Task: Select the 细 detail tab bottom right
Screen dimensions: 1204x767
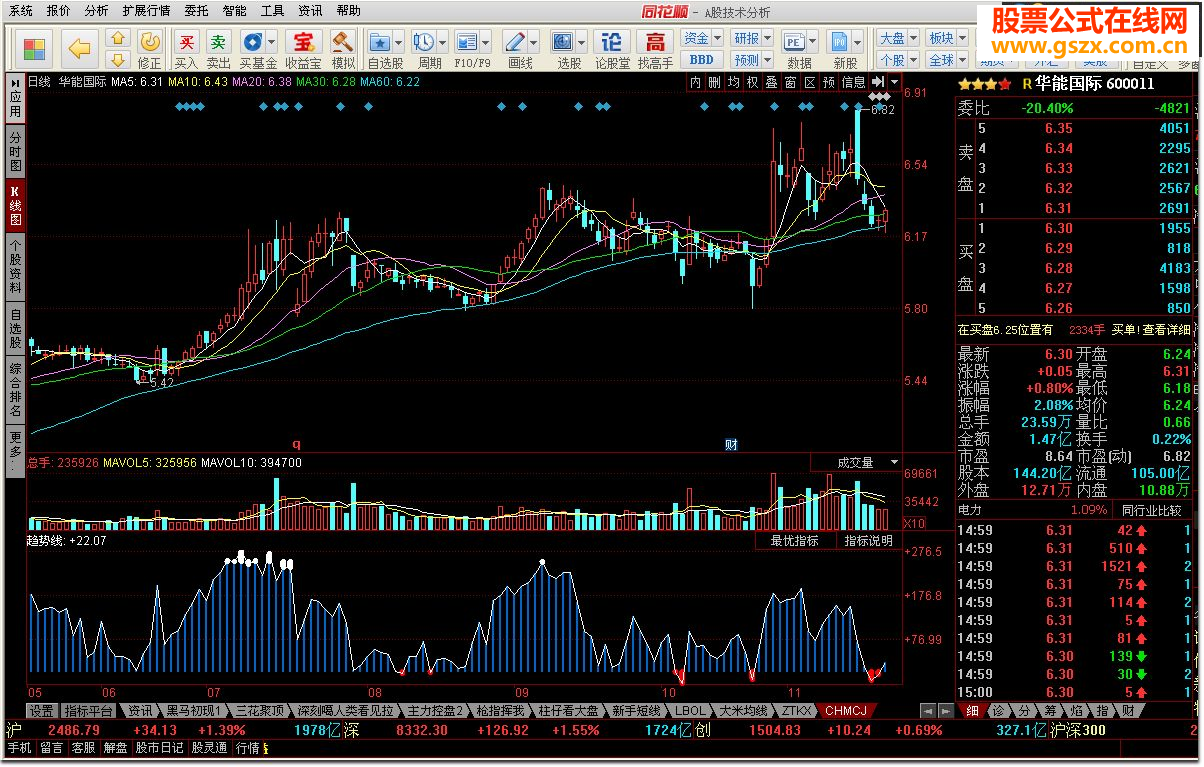Action: pyautogui.click(x=972, y=710)
